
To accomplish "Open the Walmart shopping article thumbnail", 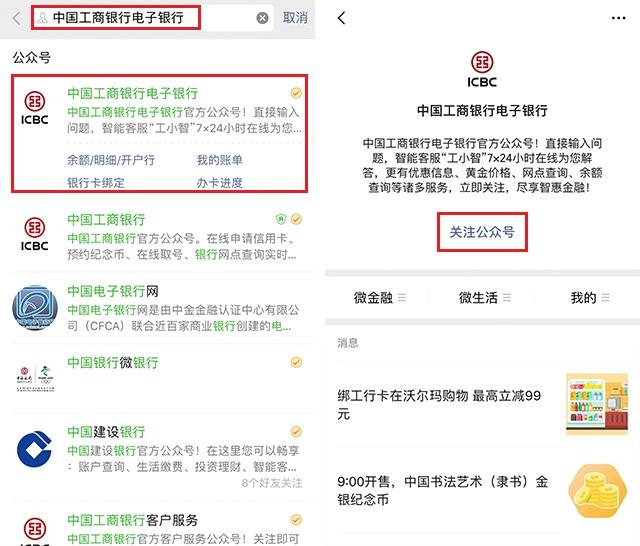I will pyautogui.click(x=597, y=404).
